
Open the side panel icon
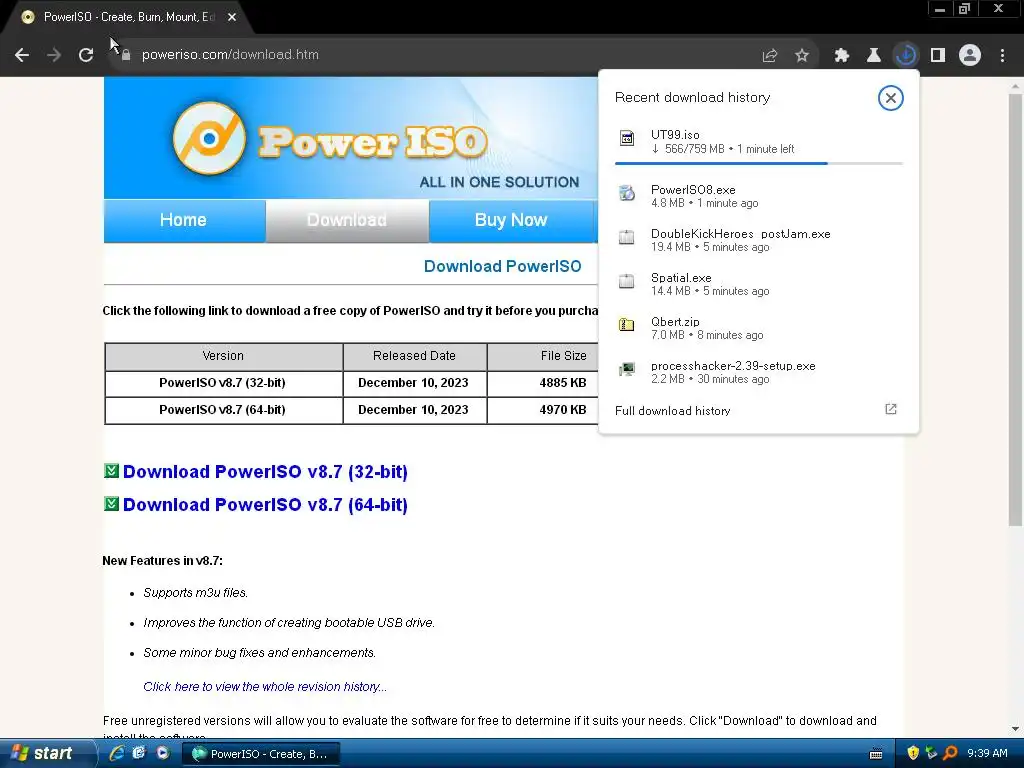[938, 56]
